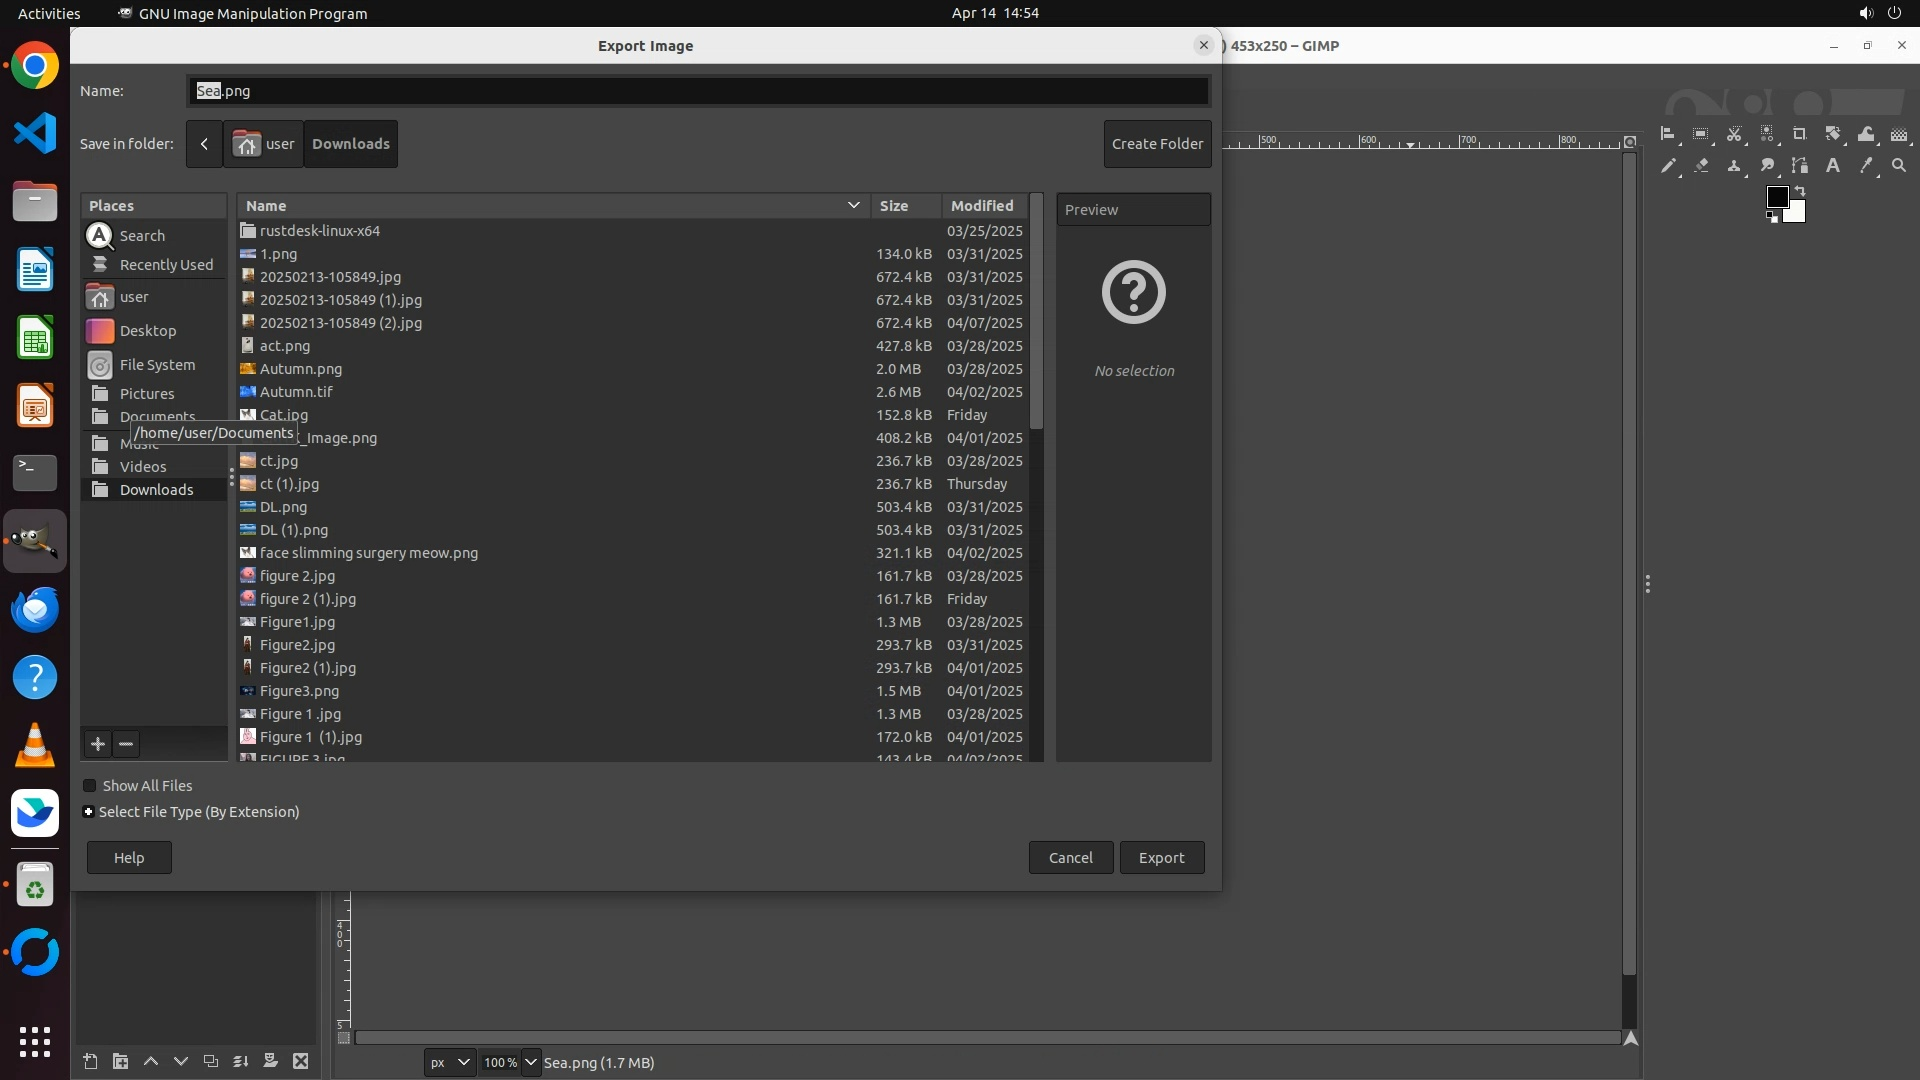Select the Clone stamp tool
The image size is (1920, 1080).
pyautogui.click(x=1734, y=166)
